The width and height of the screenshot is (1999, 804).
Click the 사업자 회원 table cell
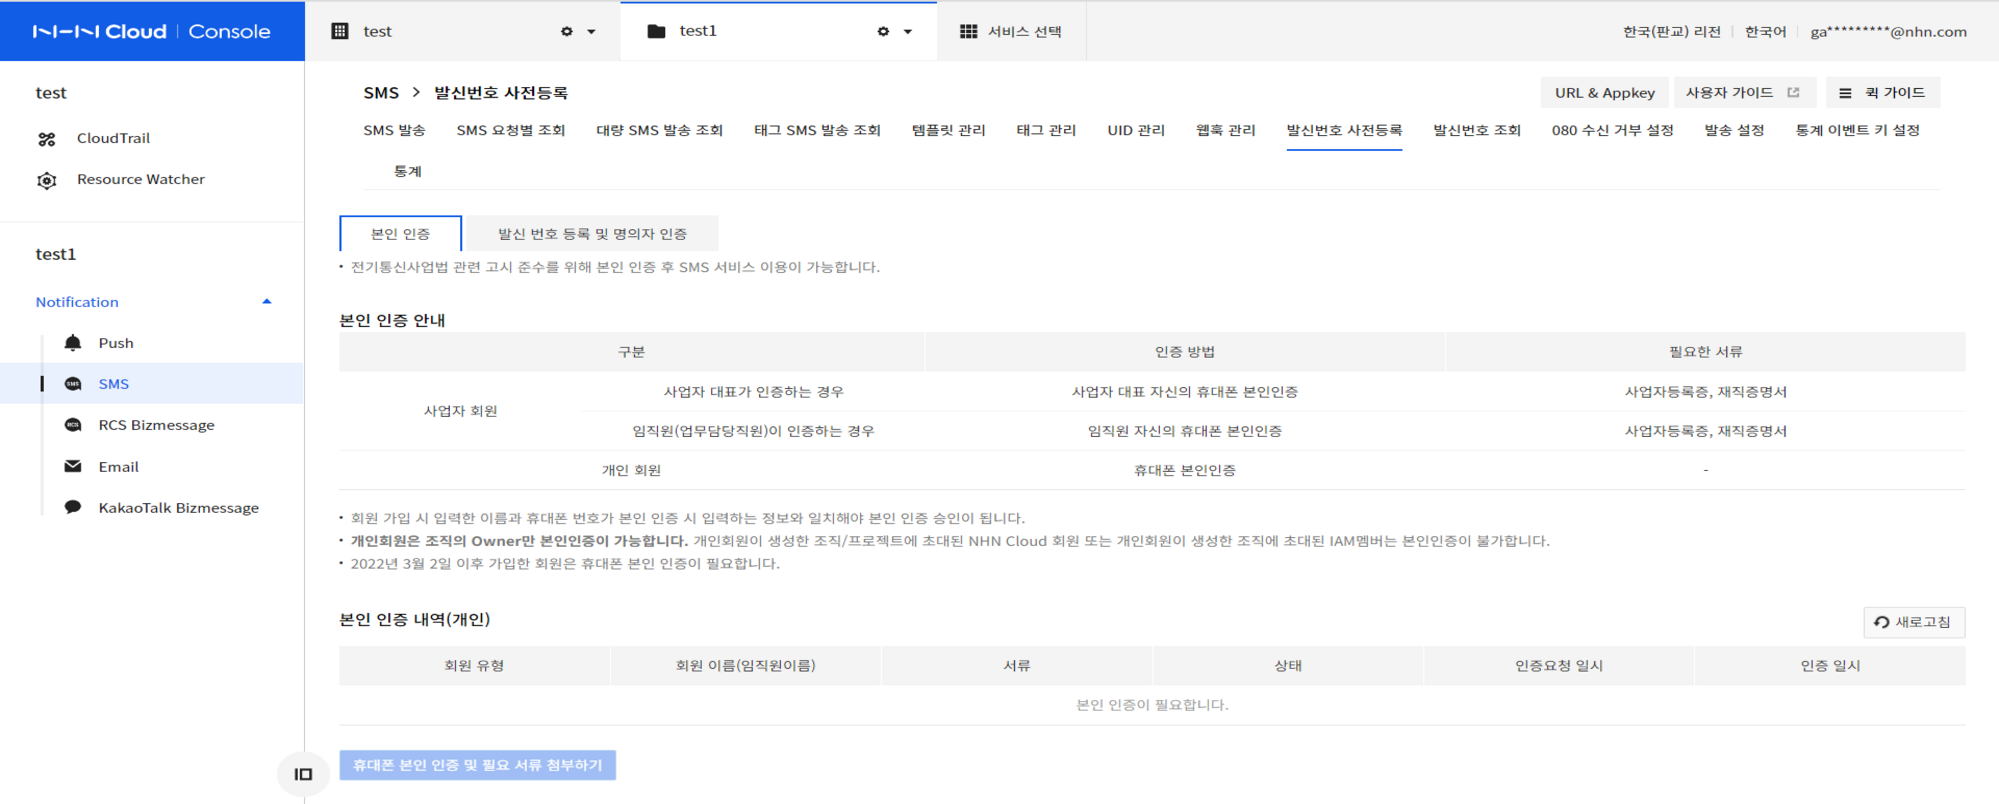tap(460, 411)
